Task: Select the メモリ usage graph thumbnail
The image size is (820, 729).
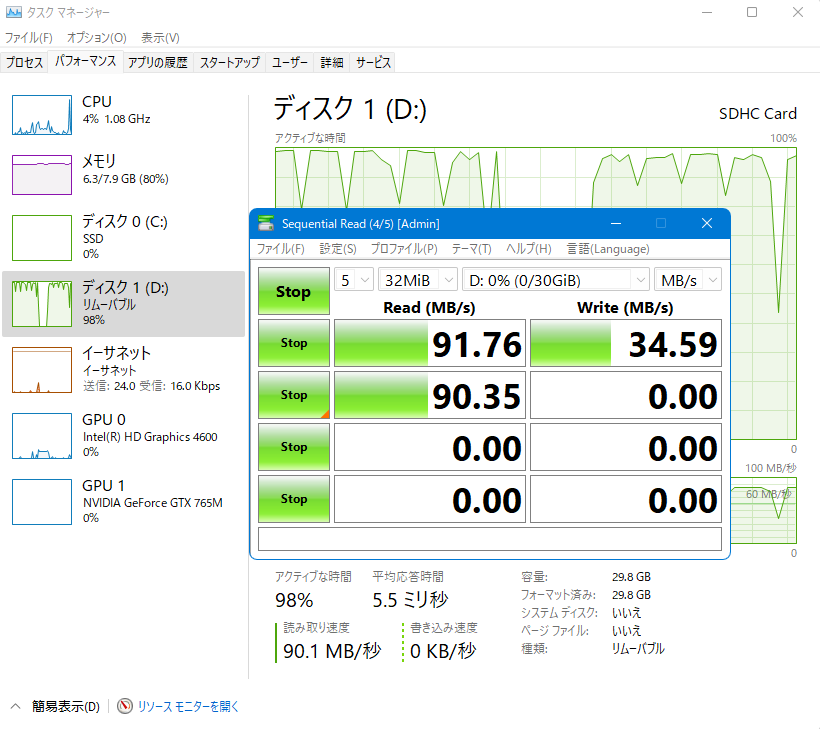Action: click(42, 175)
